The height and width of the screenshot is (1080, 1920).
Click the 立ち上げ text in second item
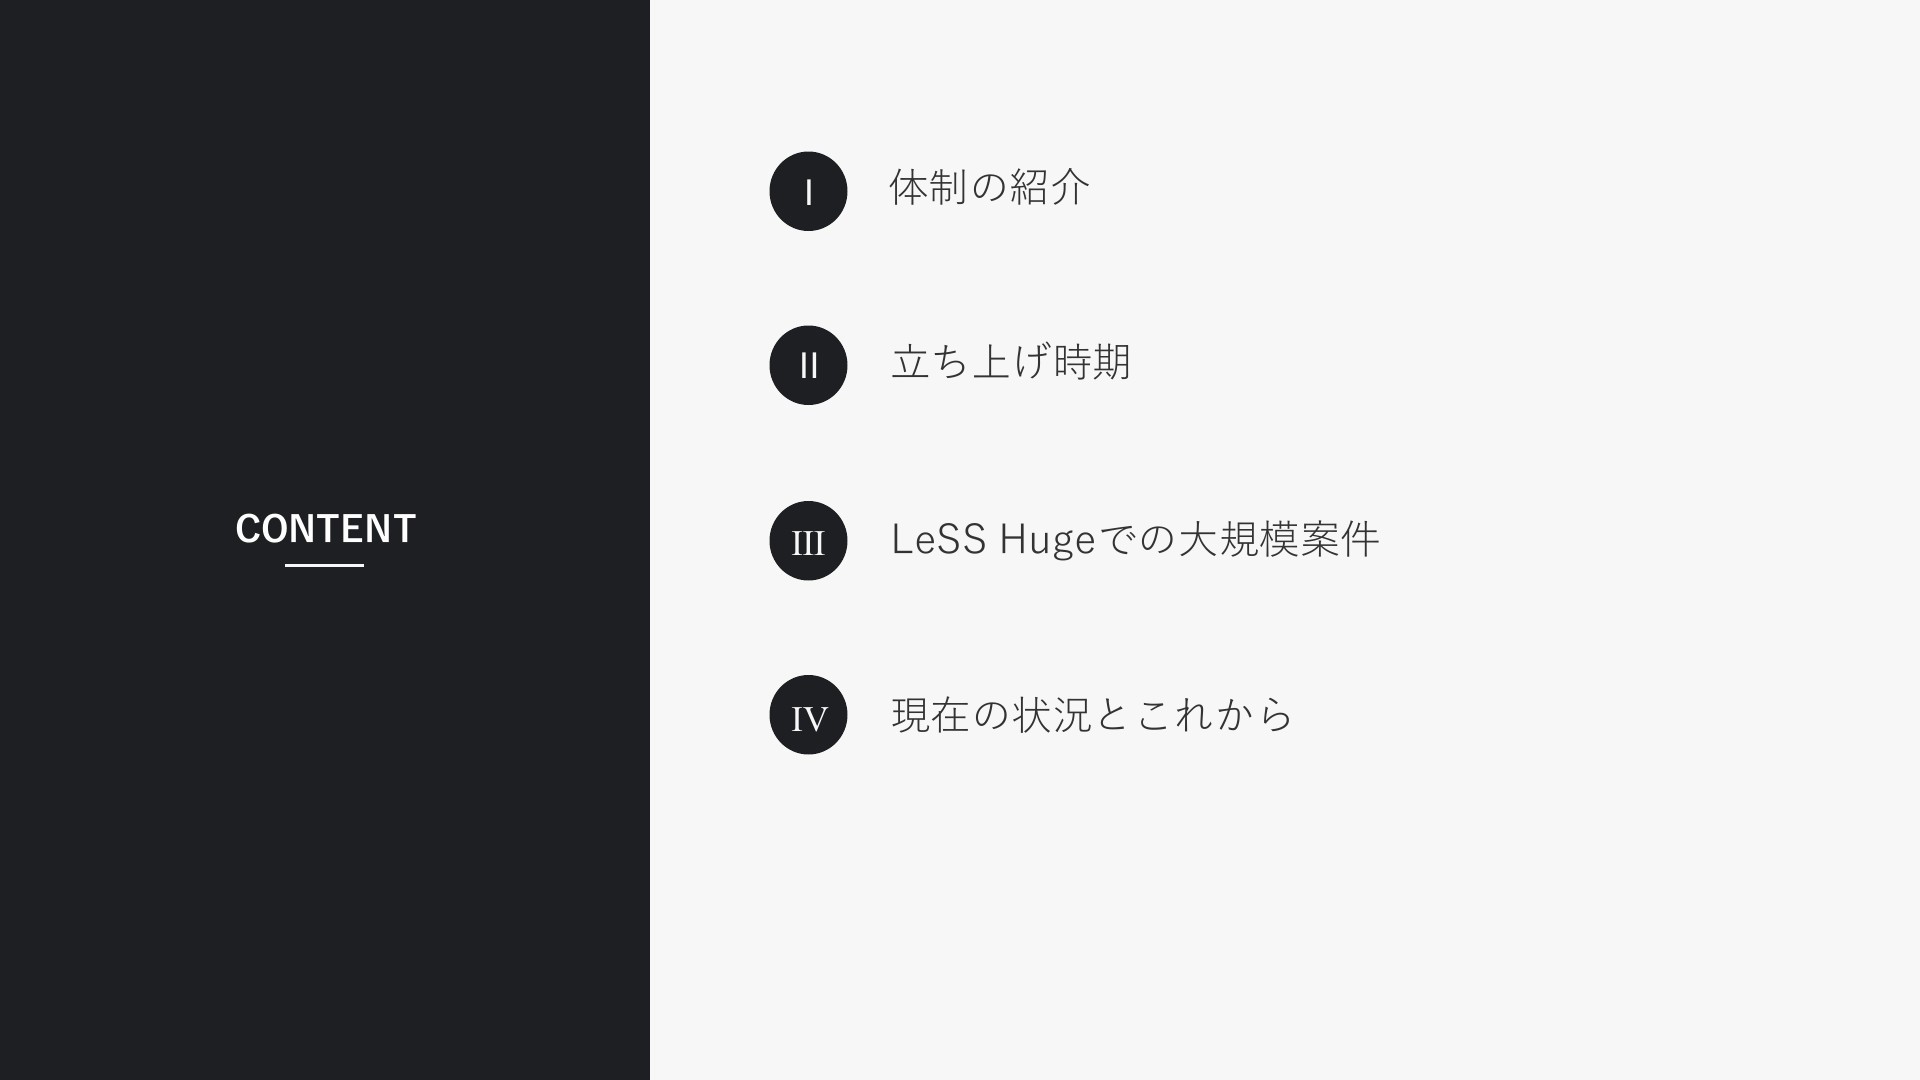click(x=970, y=362)
